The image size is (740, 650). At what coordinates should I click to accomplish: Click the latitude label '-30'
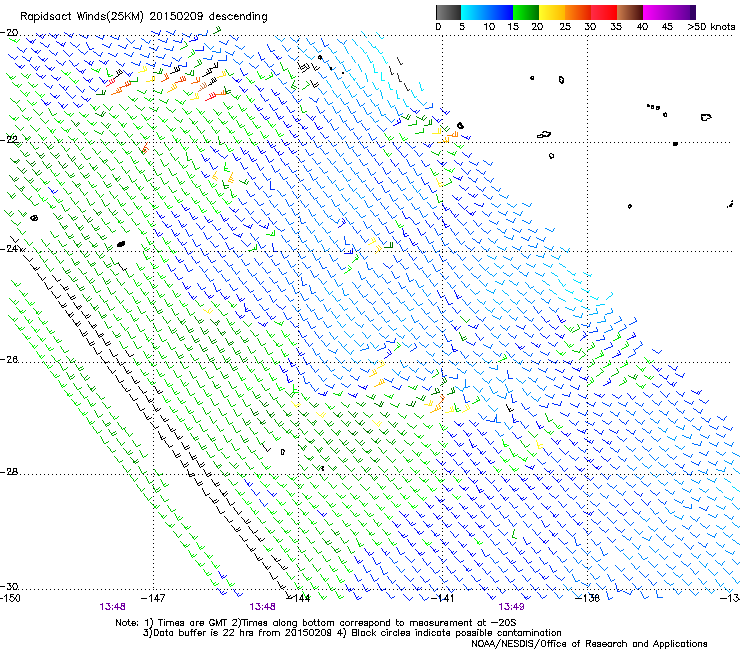click(x=10, y=587)
